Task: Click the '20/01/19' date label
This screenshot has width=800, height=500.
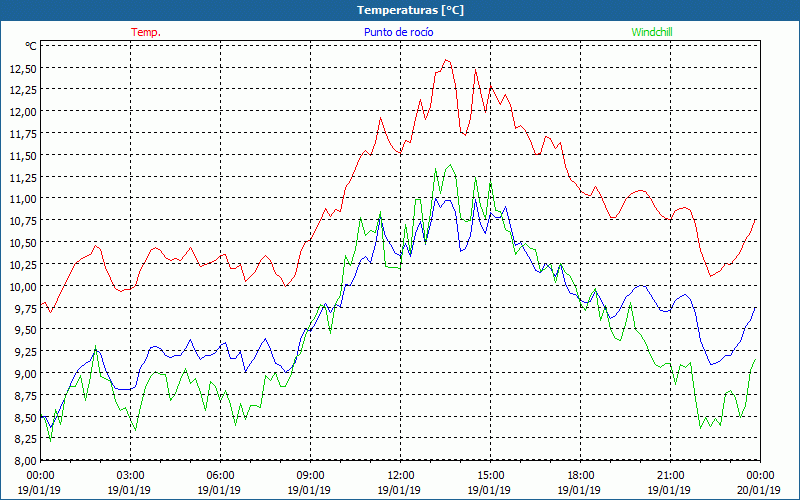Action: (x=759, y=490)
